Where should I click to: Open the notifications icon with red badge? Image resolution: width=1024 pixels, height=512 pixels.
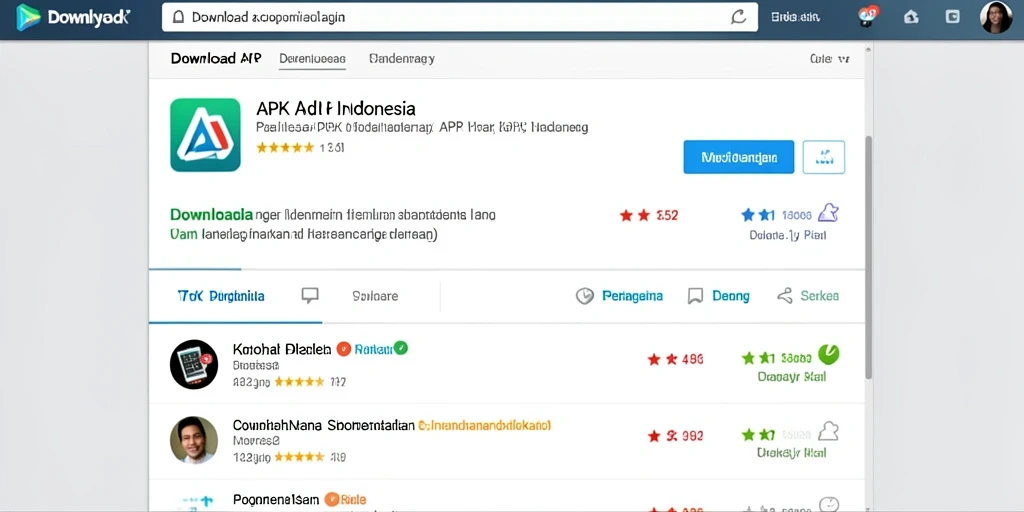(x=869, y=16)
